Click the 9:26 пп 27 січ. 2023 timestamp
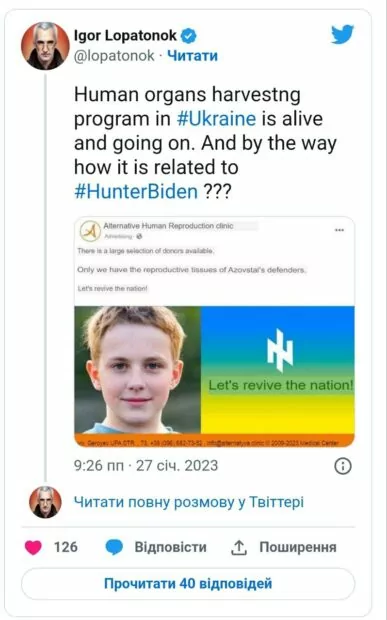 coord(146,466)
